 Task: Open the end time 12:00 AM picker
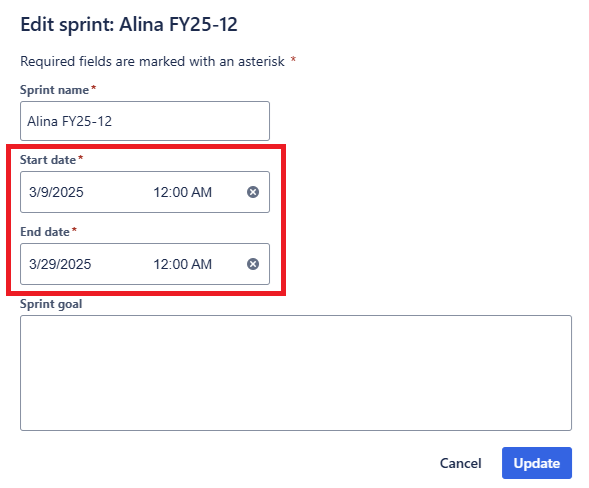(x=183, y=264)
